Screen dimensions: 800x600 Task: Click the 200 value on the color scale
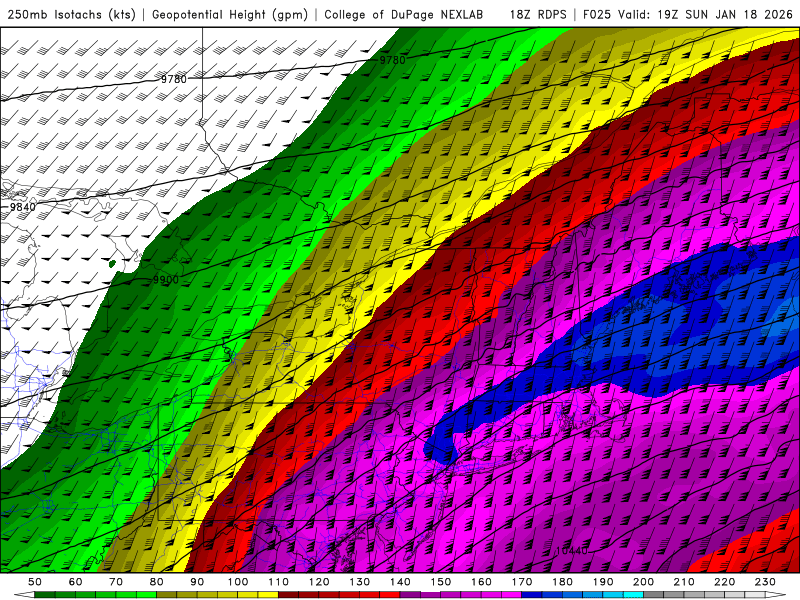coord(643,582)
